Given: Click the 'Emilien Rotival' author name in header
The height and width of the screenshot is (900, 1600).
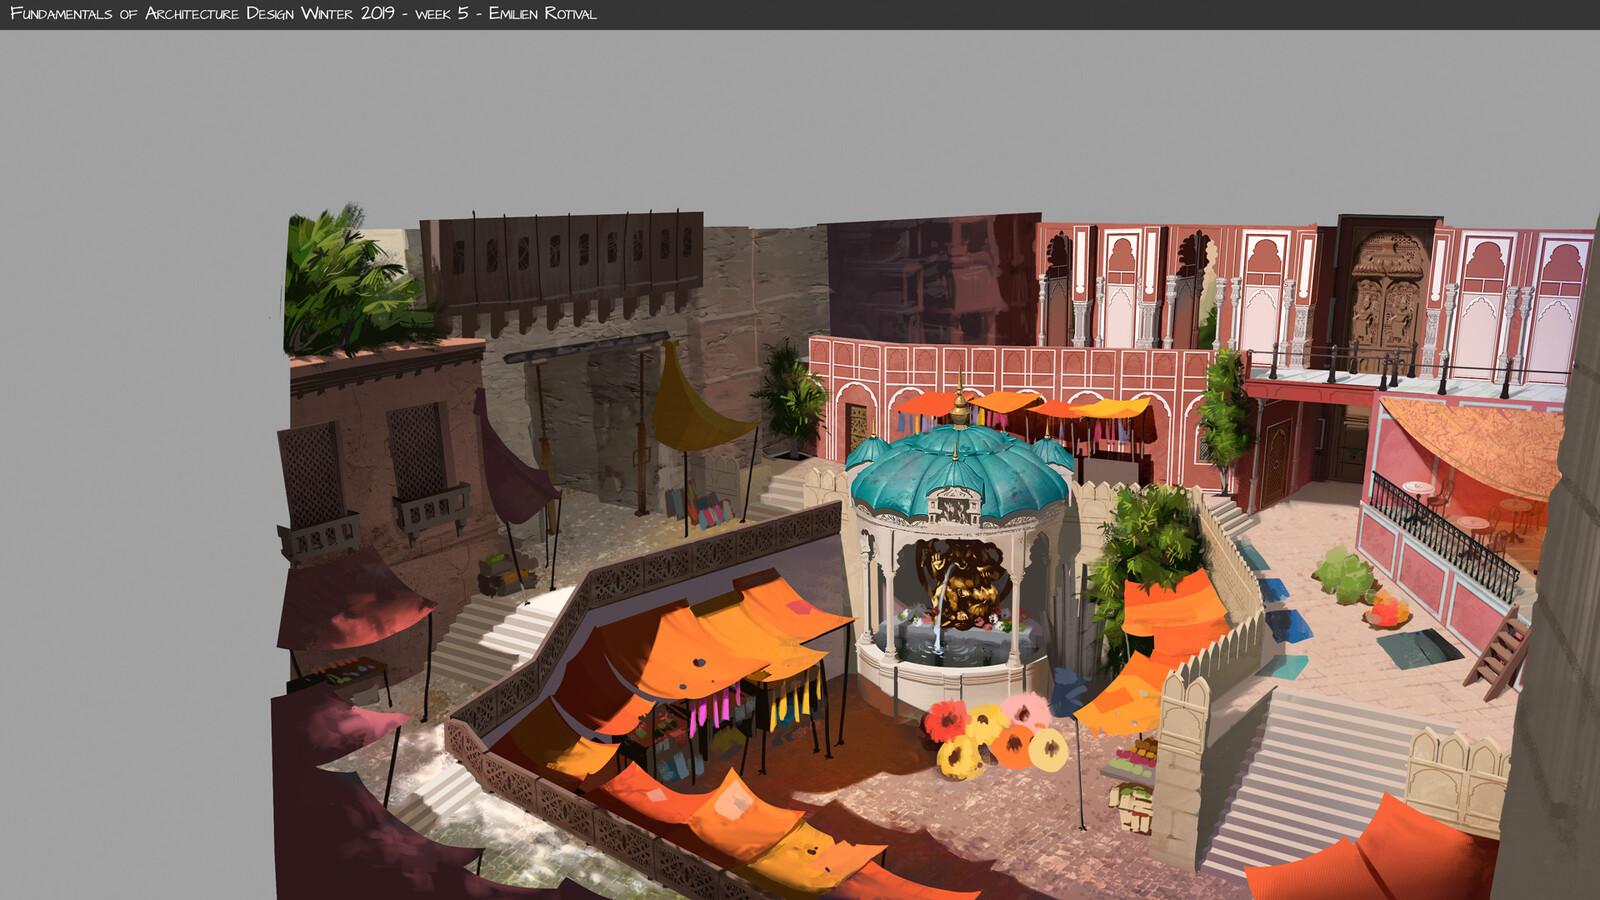Looking at the screenshot, I should [543, 14].
